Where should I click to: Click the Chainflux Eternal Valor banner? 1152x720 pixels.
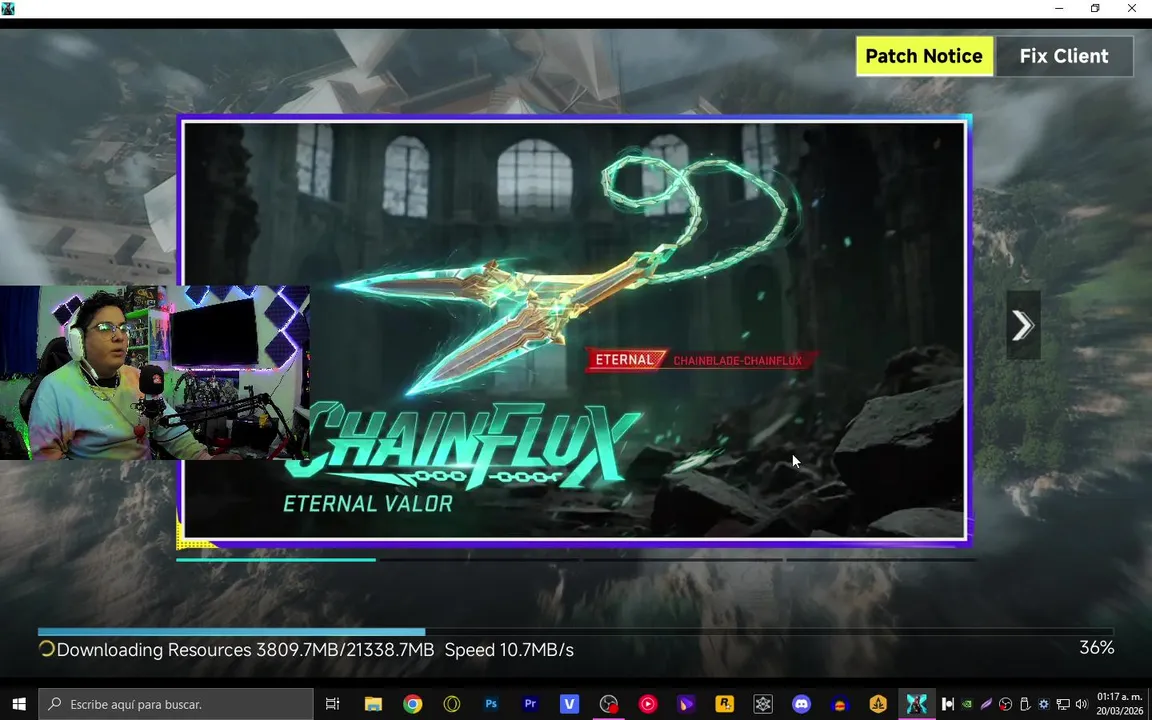click(x=574, y=331)
